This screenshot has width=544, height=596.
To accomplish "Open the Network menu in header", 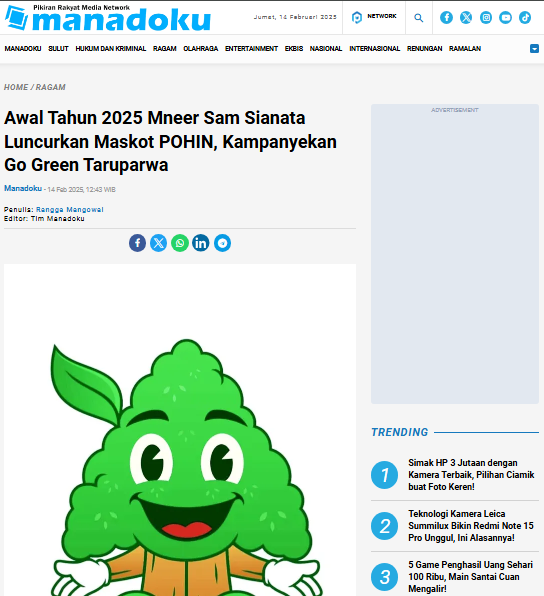I will point(374,17).
